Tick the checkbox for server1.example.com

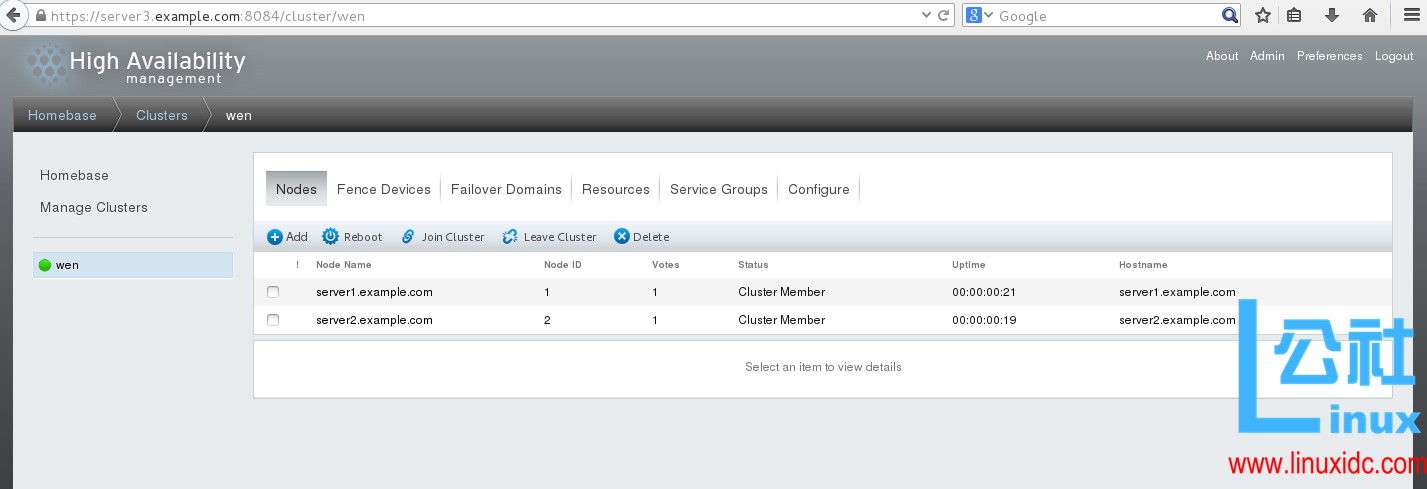pos(273,292)
